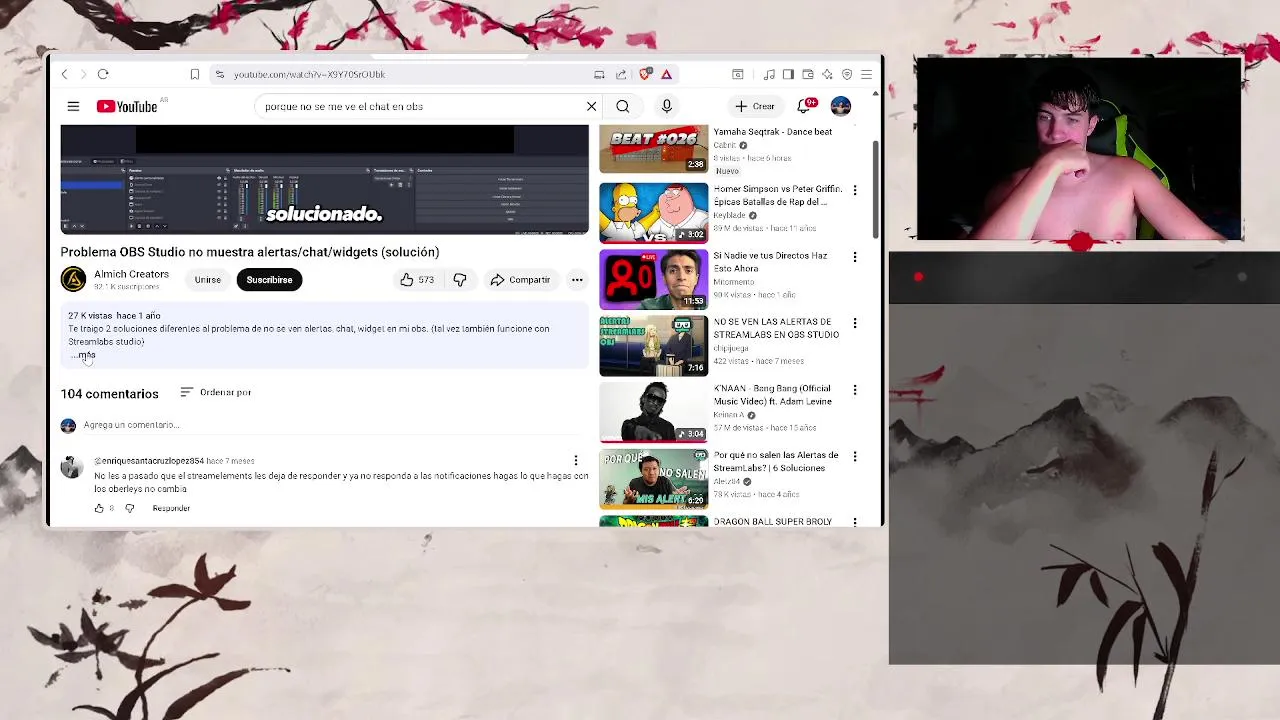Click the Suscribirse button
The image size is (1280, 720).
pyautogui.click(x=269, y=280)
